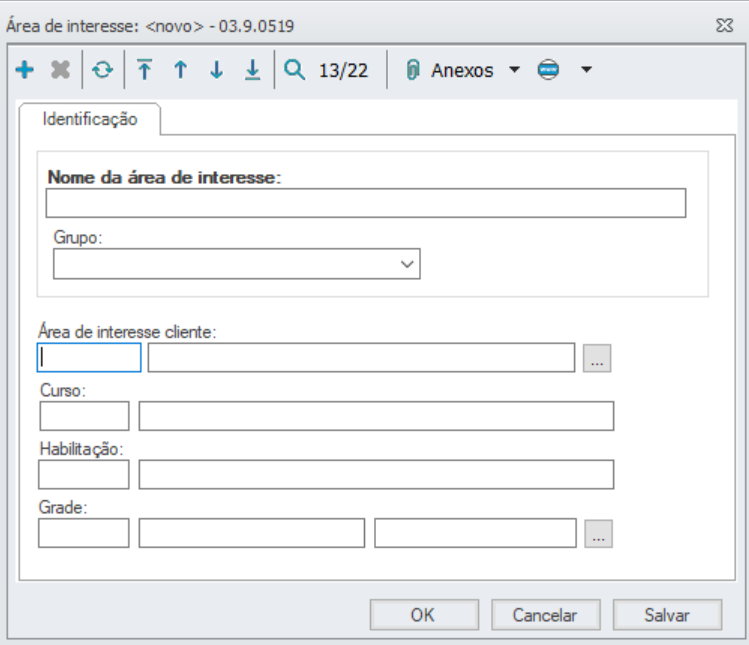Click the Habilitação description field
The height and width of the screenshot is (645, 749).
[x=376, y=474]
